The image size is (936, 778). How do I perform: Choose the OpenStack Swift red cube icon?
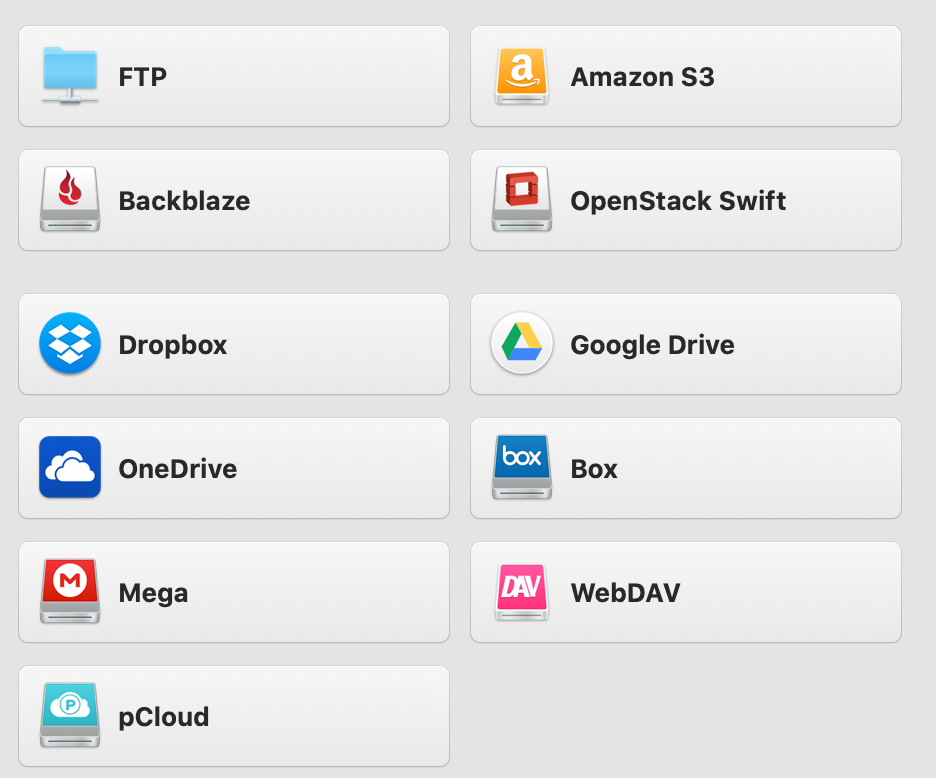[x=522, y=199]
